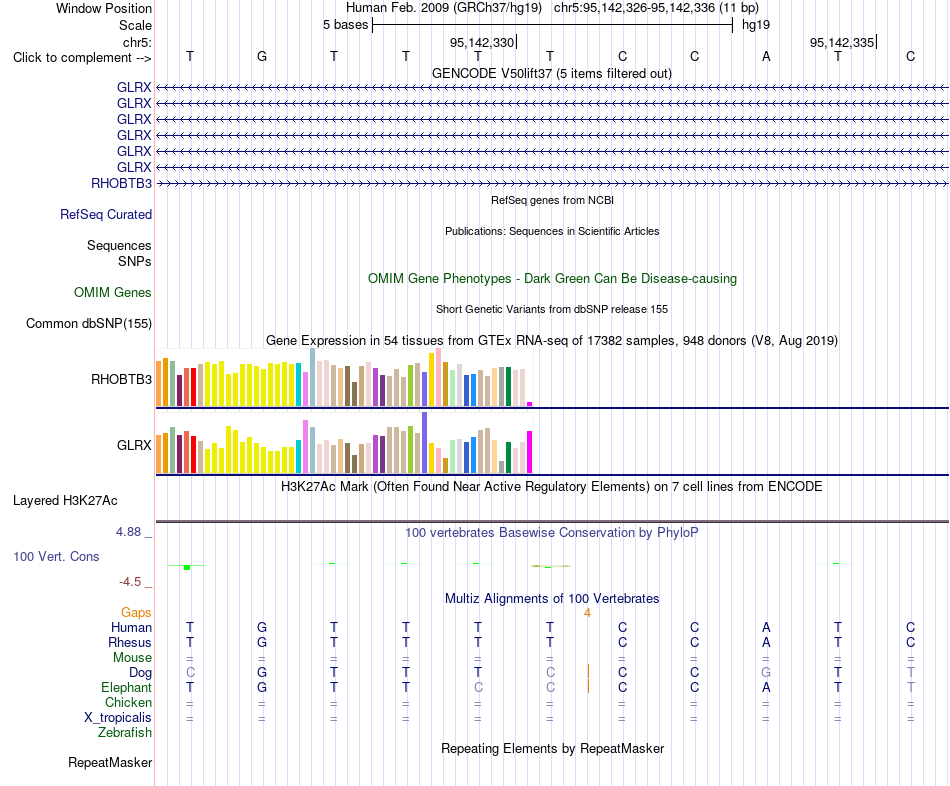Click the 'H3K27Ac Mark' ENCODE track title
Viewport: 950px width, 786px height.
pos(552,487)
